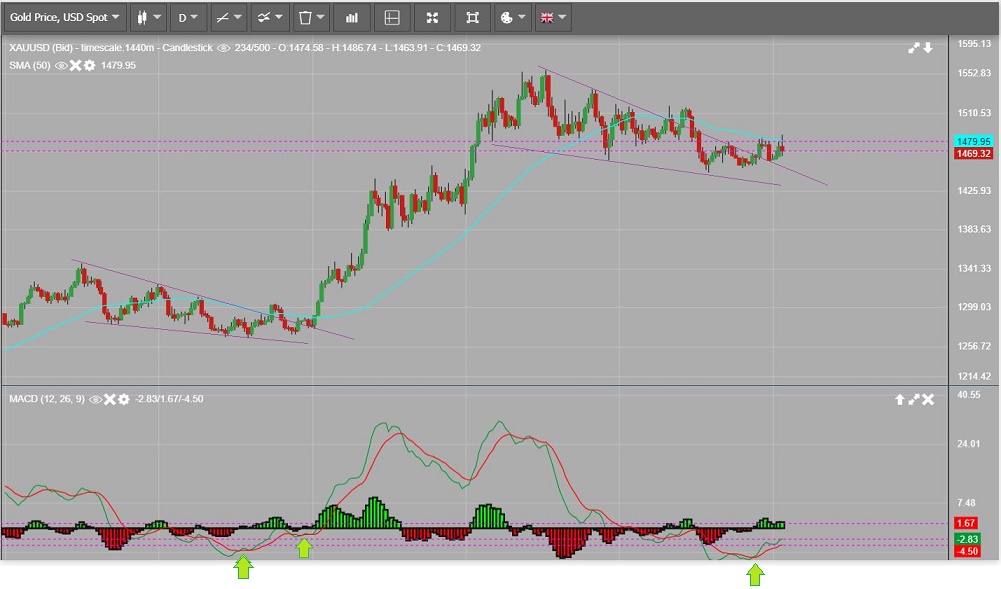1001x589 pixels.
Task: Toggle visibility of XAUUSD candlestick series
Action: (223, 48)
